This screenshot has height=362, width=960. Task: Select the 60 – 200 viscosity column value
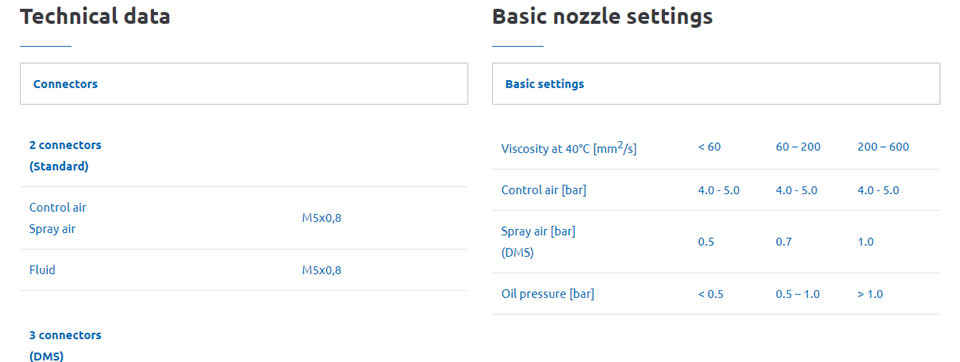point(798,147)
